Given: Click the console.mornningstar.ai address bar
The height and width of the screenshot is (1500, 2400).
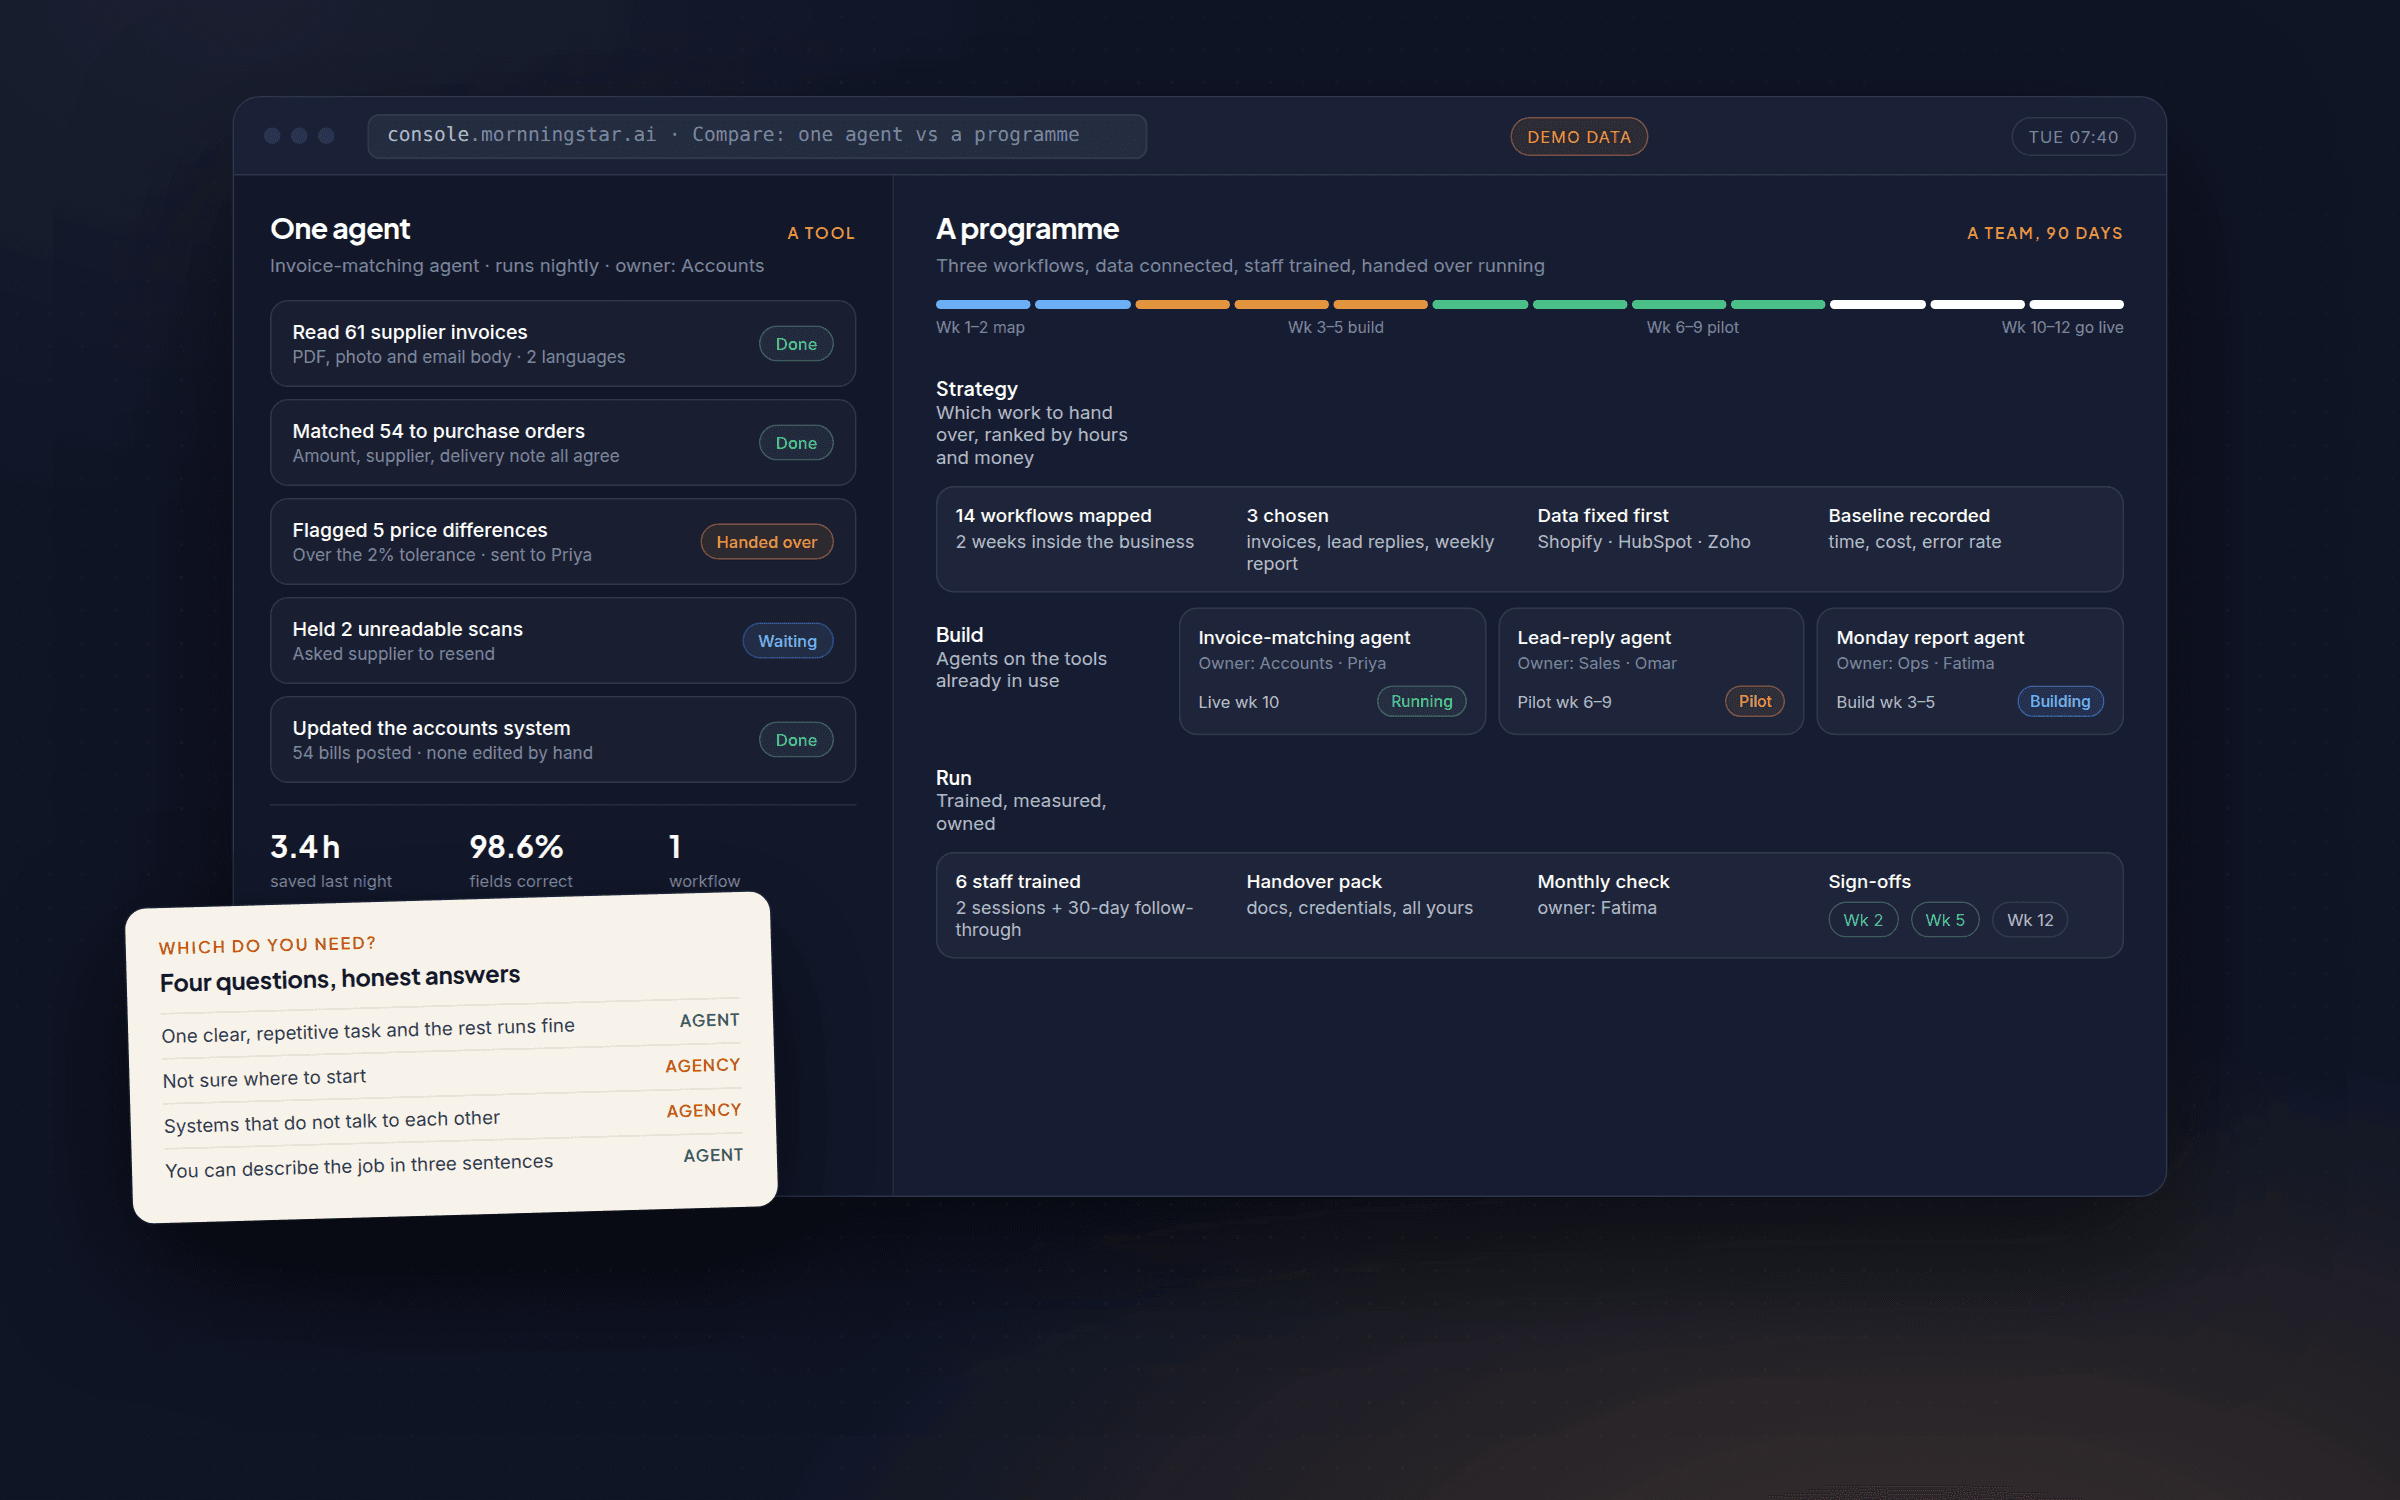Looking at the screenshot, I should click(x=756, y=135).
